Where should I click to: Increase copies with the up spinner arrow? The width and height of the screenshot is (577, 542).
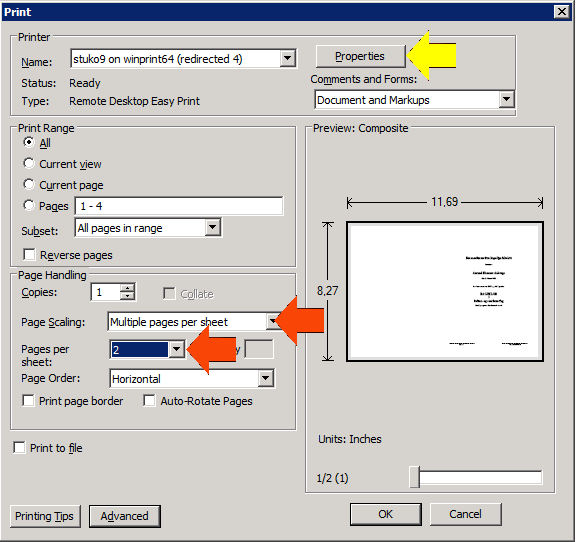coord(127,288)
